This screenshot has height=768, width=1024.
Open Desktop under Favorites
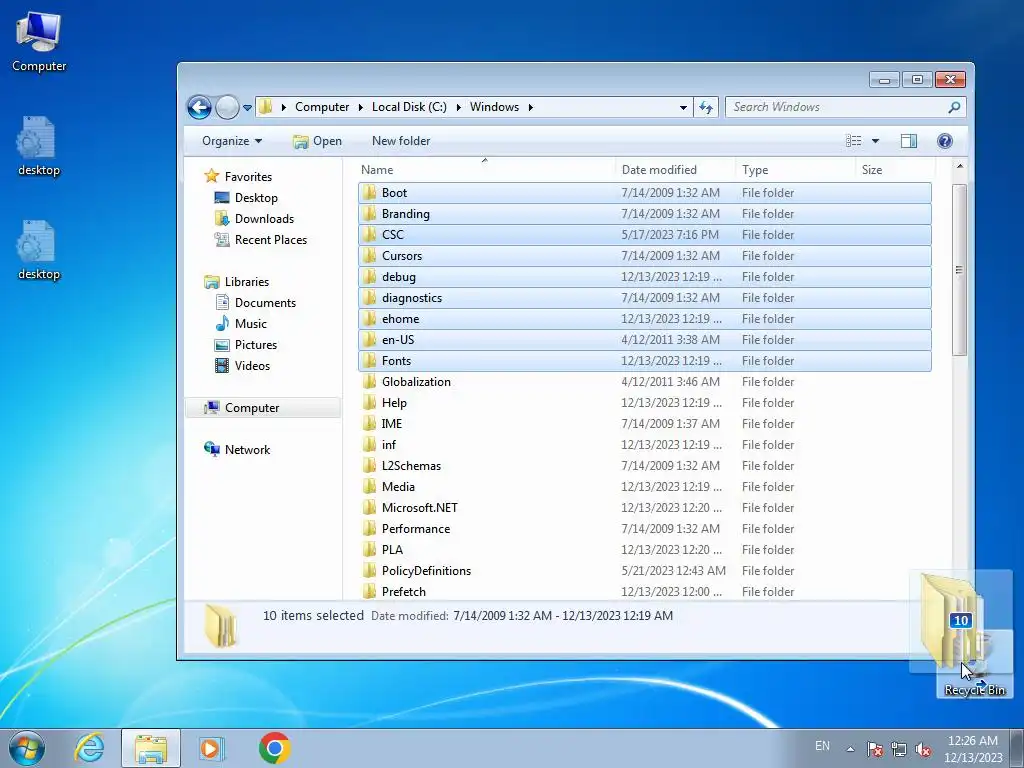[x=256, y=198]
